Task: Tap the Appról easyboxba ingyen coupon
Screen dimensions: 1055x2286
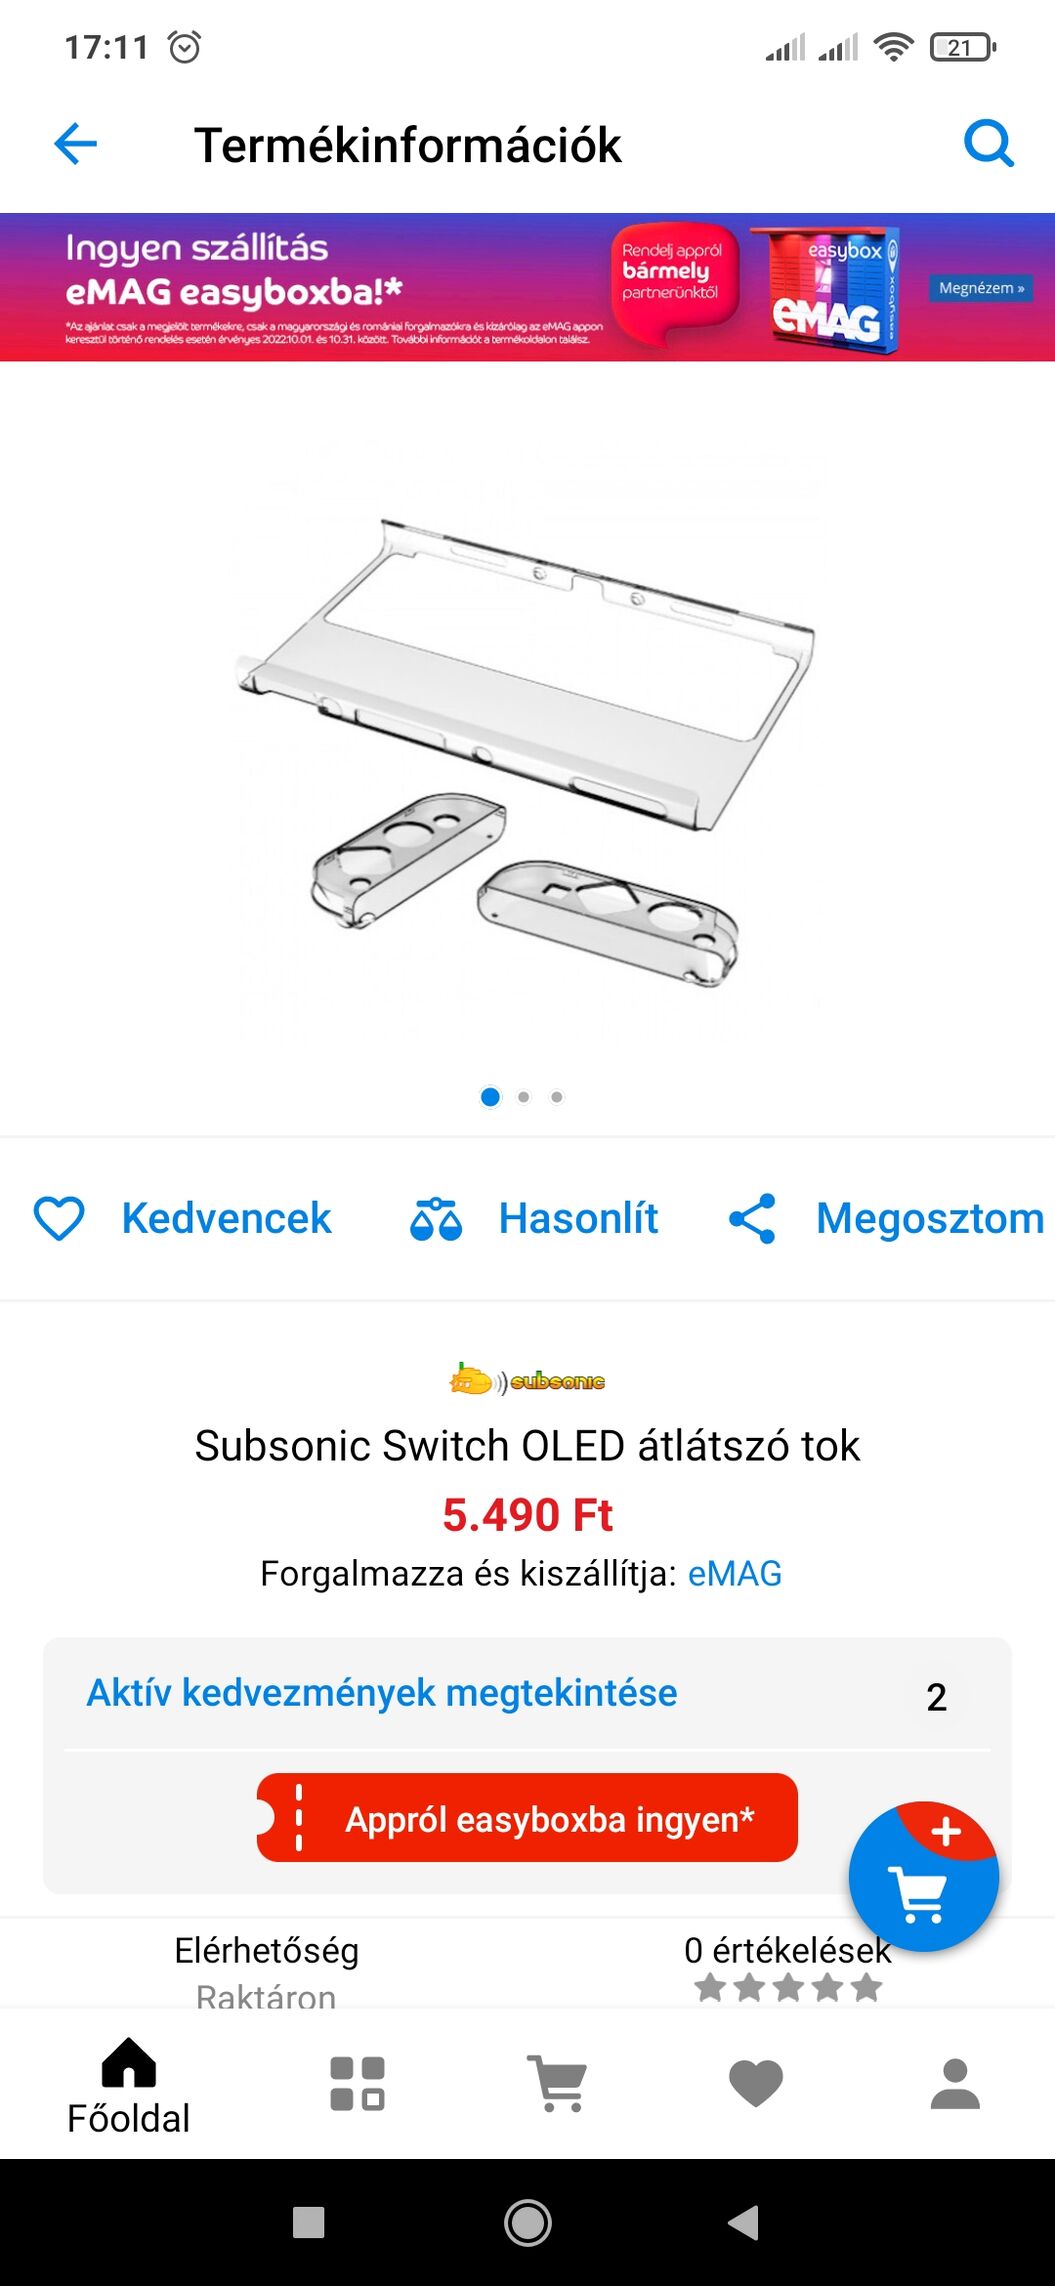Action: (527, 1818)
